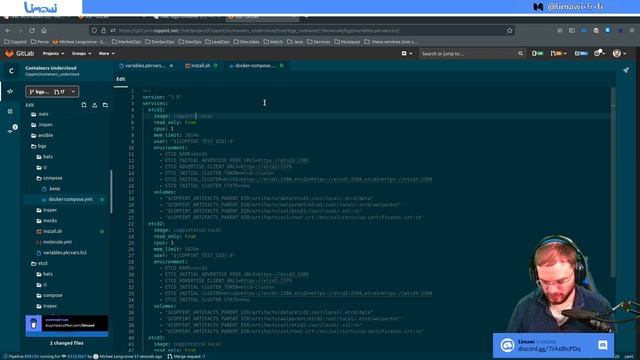The width and height of the screenshot is (640, 360).
Task: Click the Containers Undercloud project avatar
Action: [x=11, y=71]
